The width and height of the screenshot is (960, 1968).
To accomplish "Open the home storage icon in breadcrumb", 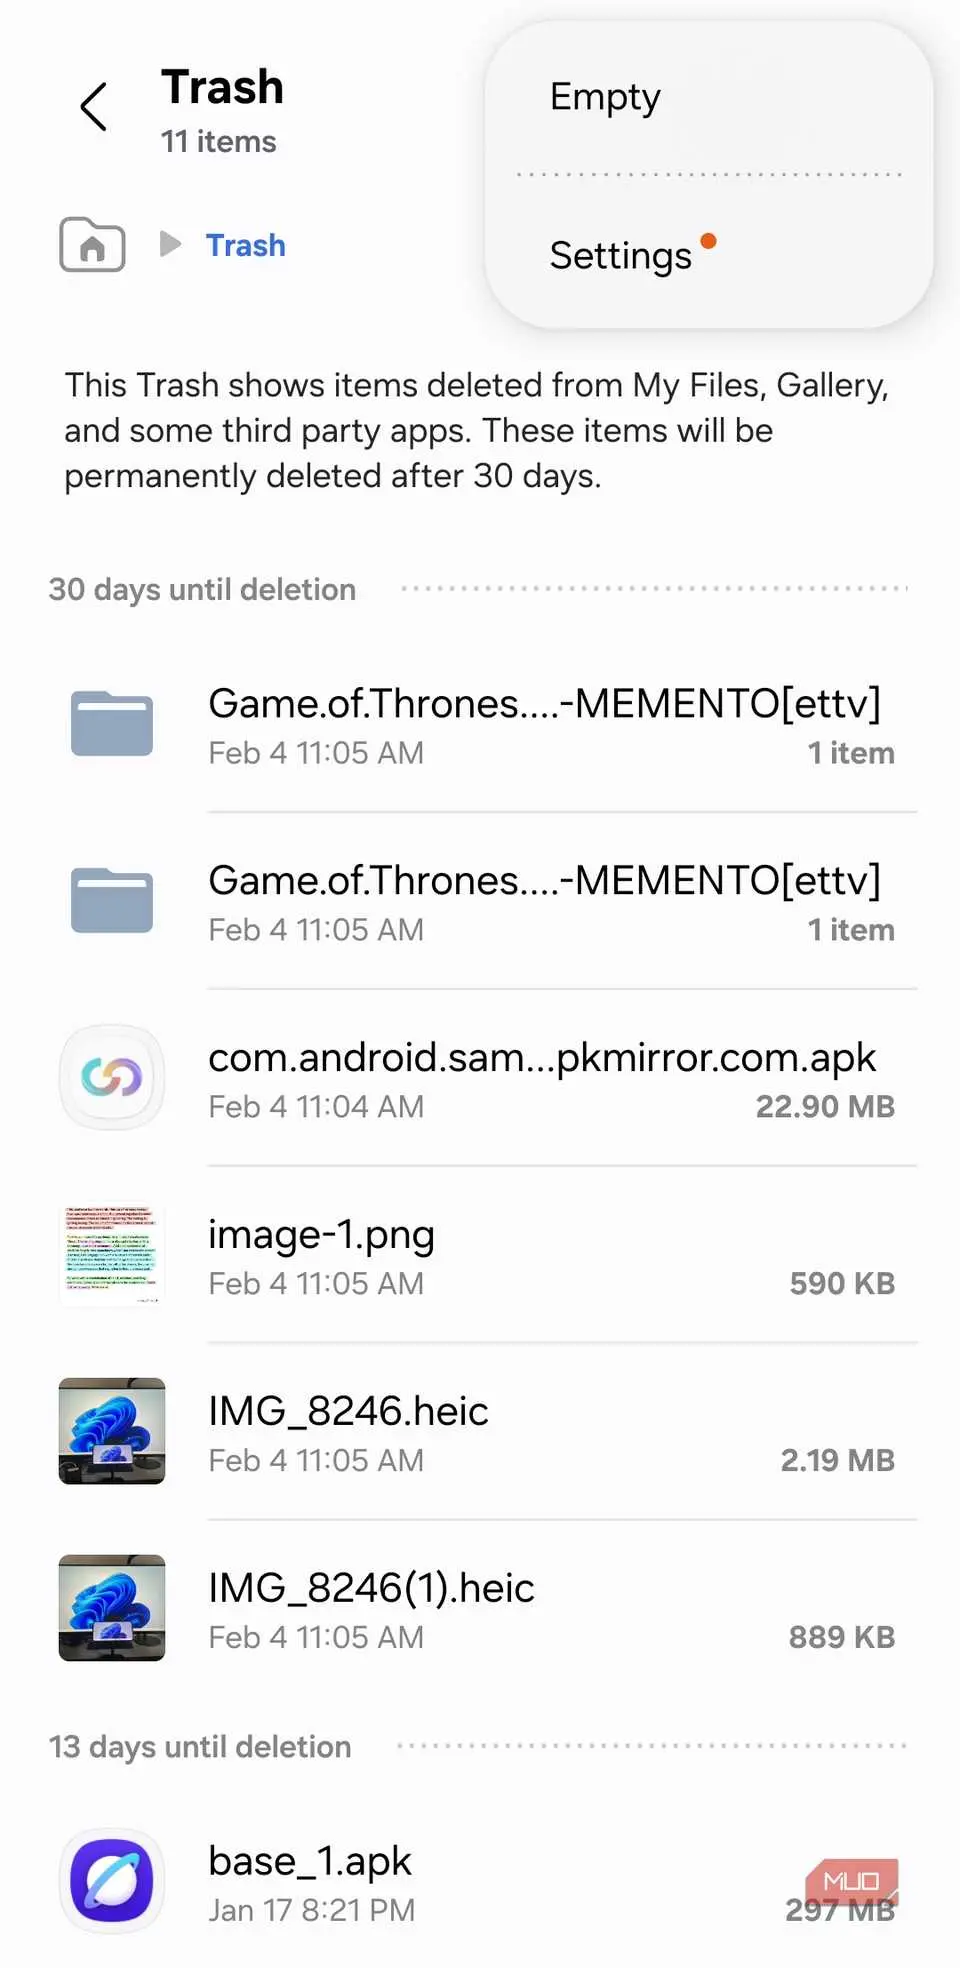I will 92,245.
